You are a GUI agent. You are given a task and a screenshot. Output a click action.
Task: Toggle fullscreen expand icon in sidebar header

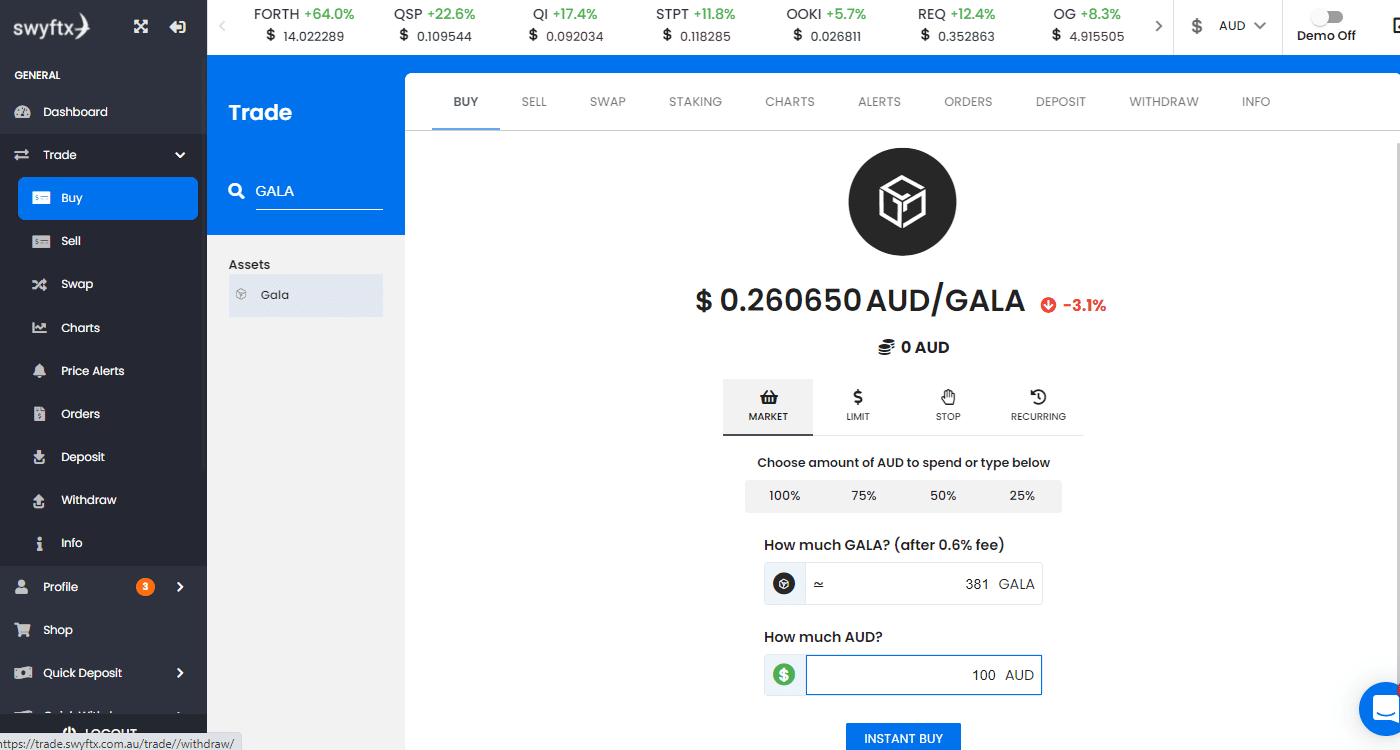(141, 27)
